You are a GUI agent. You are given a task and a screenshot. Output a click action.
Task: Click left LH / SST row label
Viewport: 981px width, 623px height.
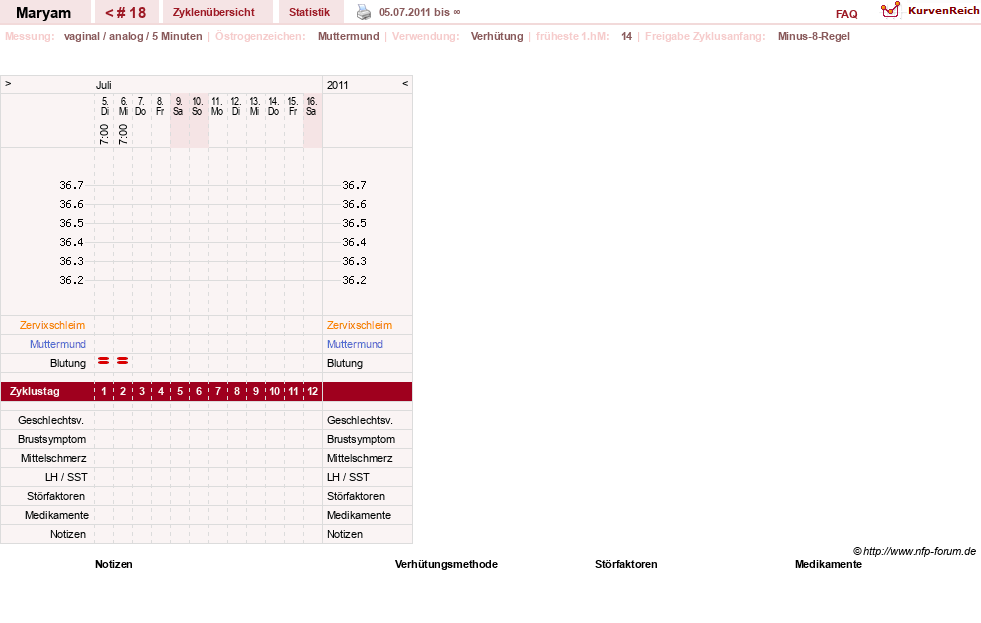[66, 477]
